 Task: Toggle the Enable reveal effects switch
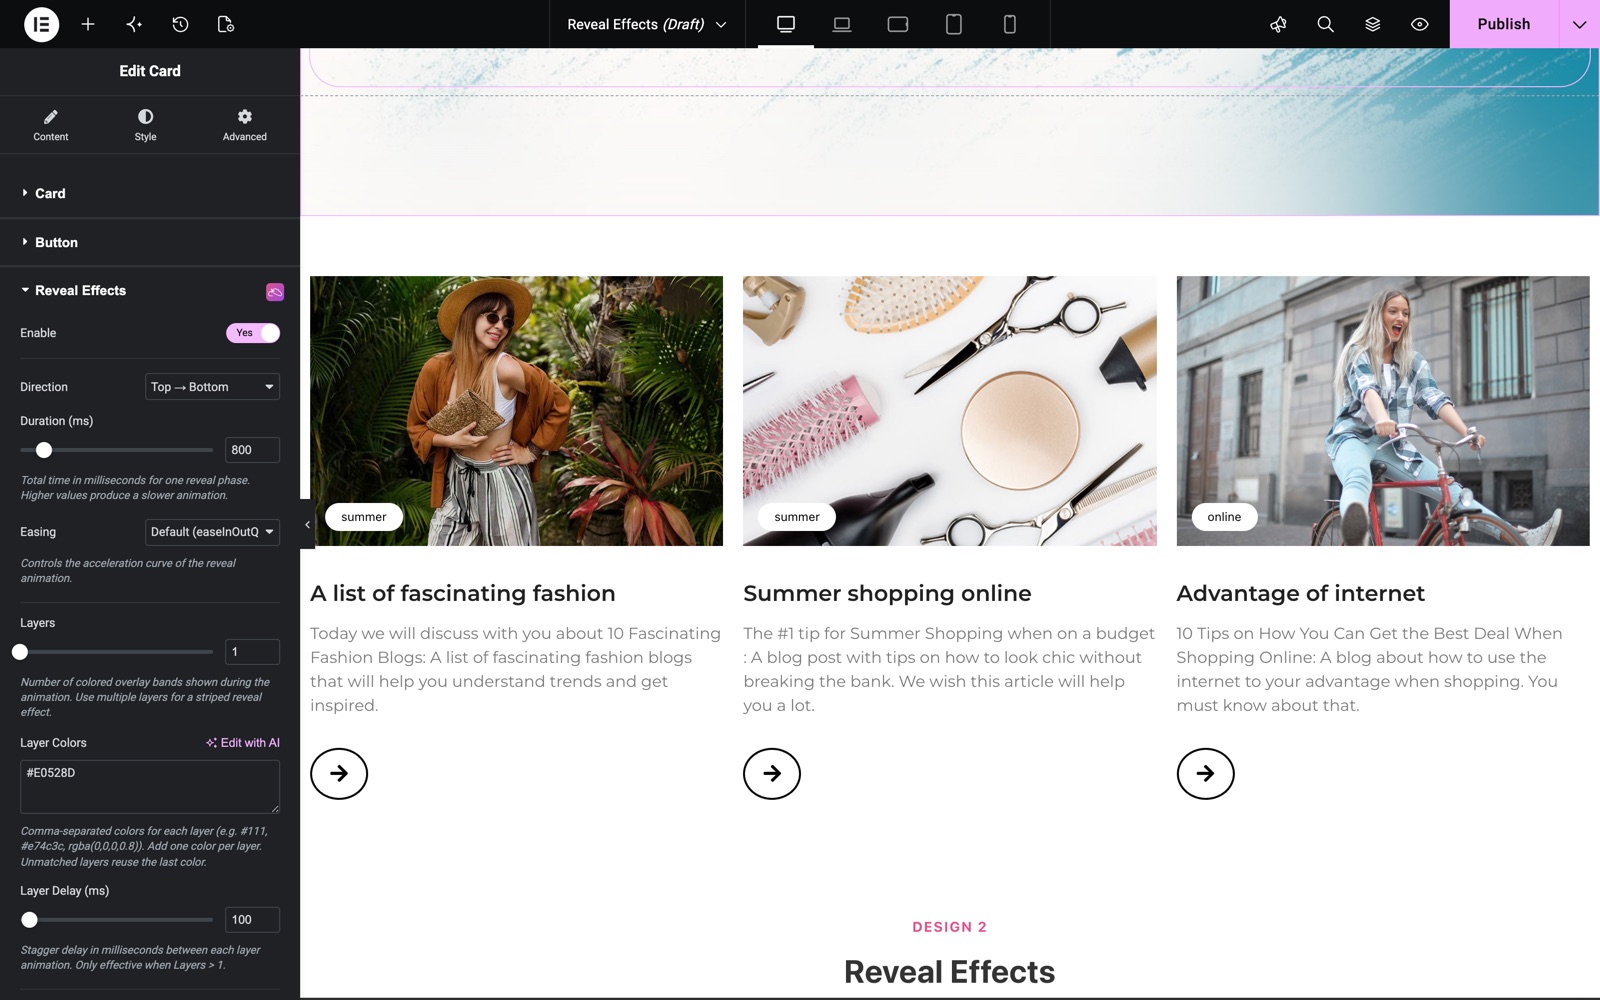pos(253,333)
